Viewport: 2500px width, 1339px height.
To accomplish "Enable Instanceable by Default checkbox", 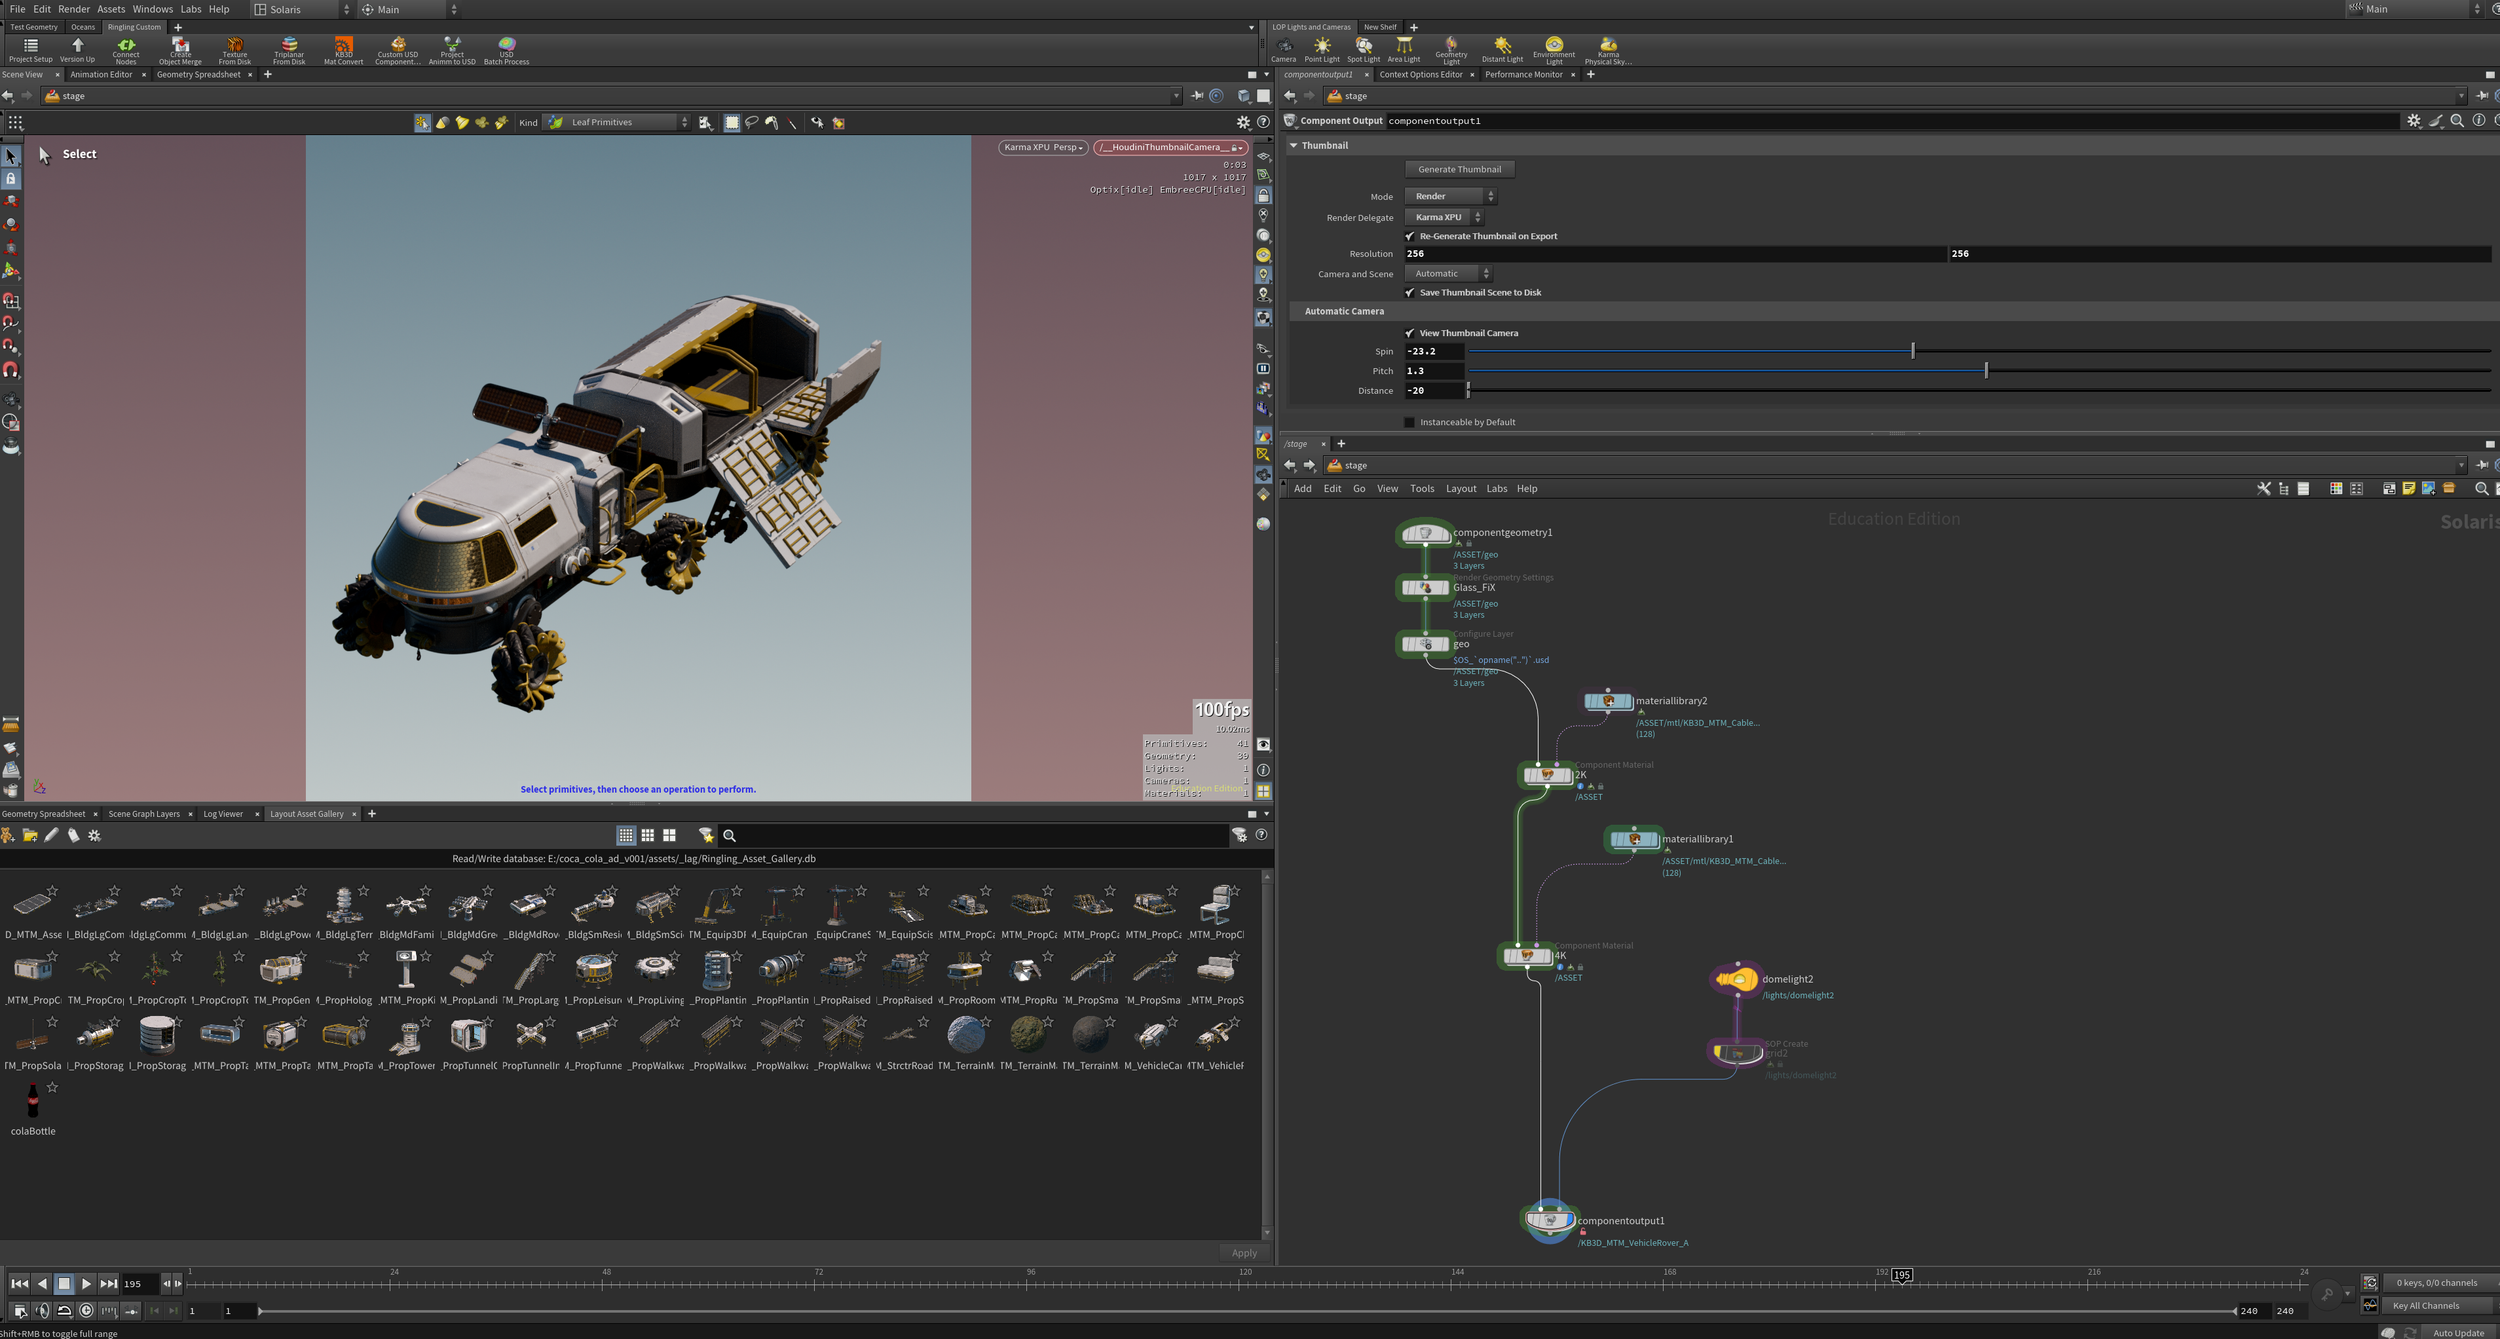I will pos(1410,422).
